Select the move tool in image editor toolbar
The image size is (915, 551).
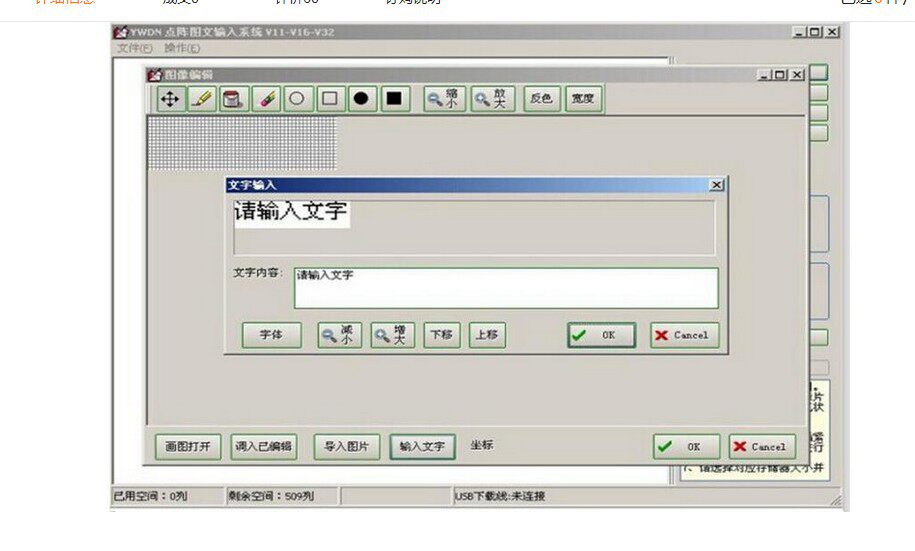coord(170,99)
